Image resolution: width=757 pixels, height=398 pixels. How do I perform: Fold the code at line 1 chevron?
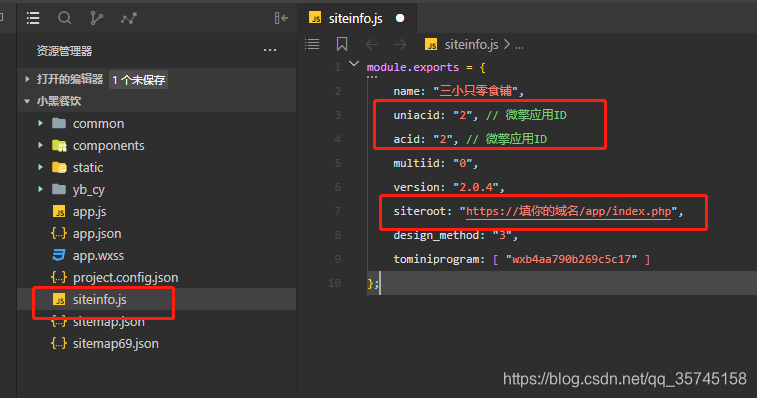click(354, 64)
